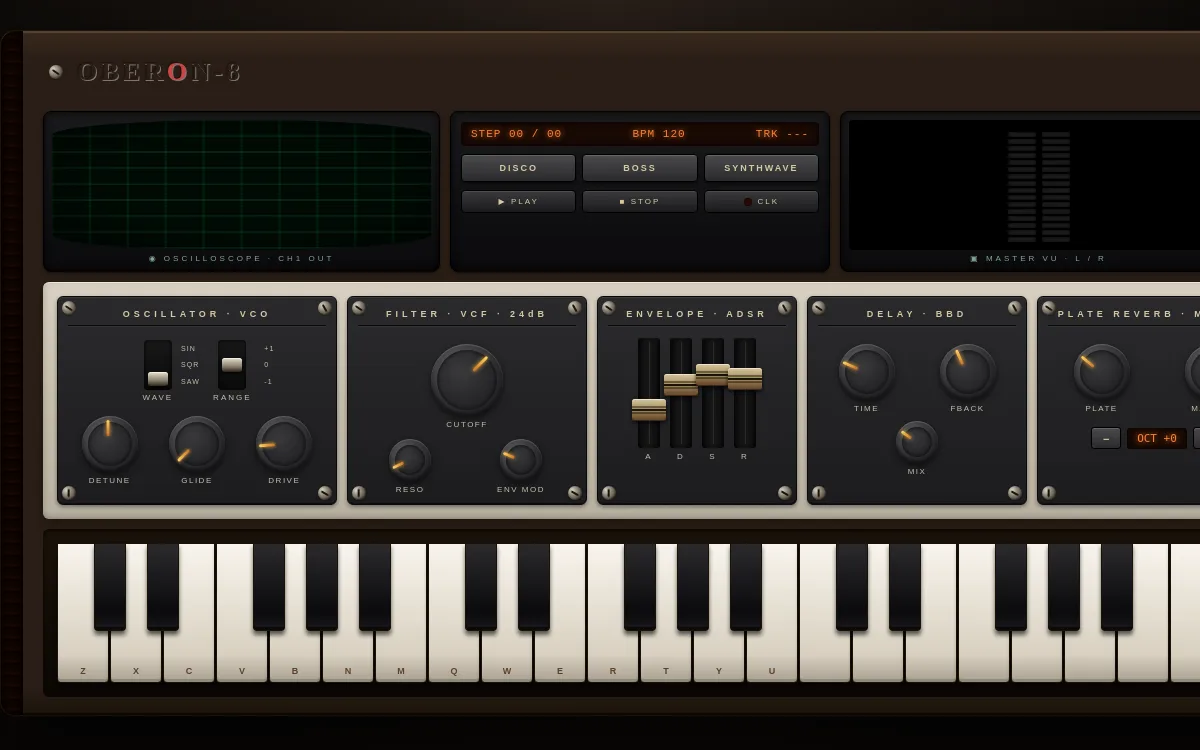
Task: Click the envelope Decay (D) fader
Action: pos(681,385)
